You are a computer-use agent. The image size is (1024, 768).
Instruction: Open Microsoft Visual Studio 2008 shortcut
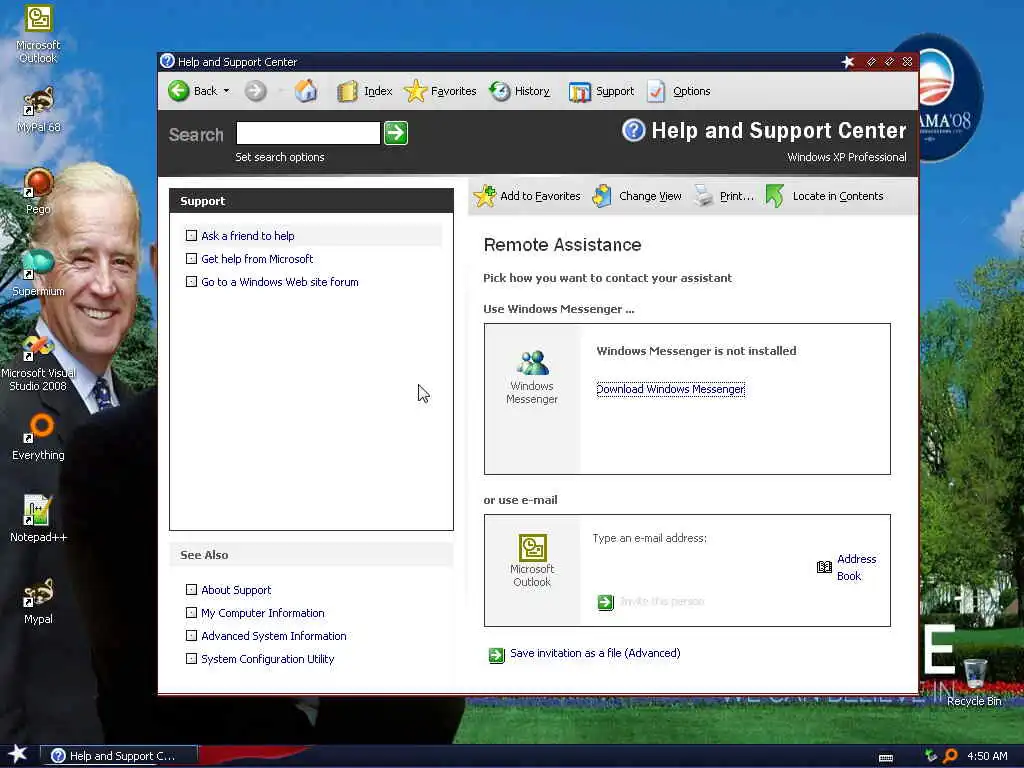click(38, 363)
